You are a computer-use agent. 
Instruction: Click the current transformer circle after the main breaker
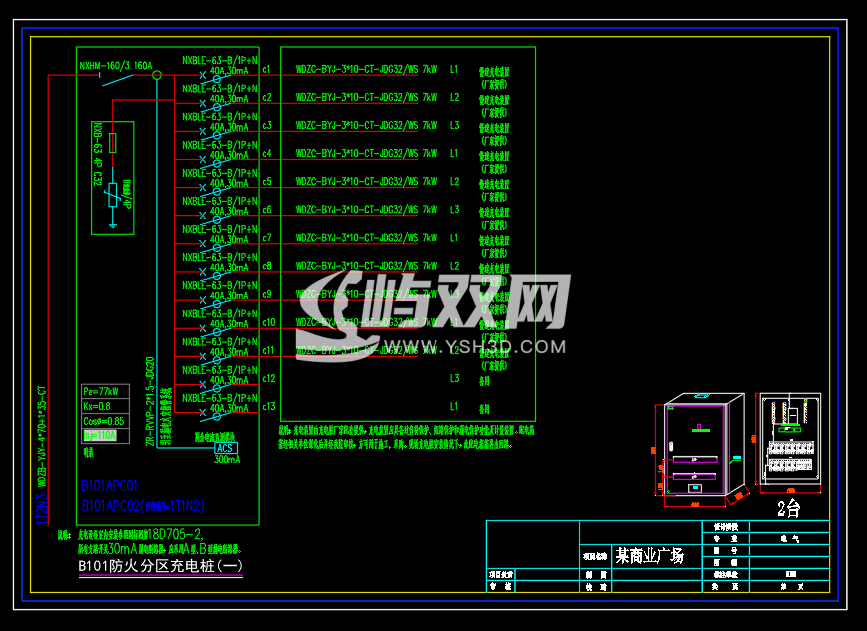click(x=157, y=75)
